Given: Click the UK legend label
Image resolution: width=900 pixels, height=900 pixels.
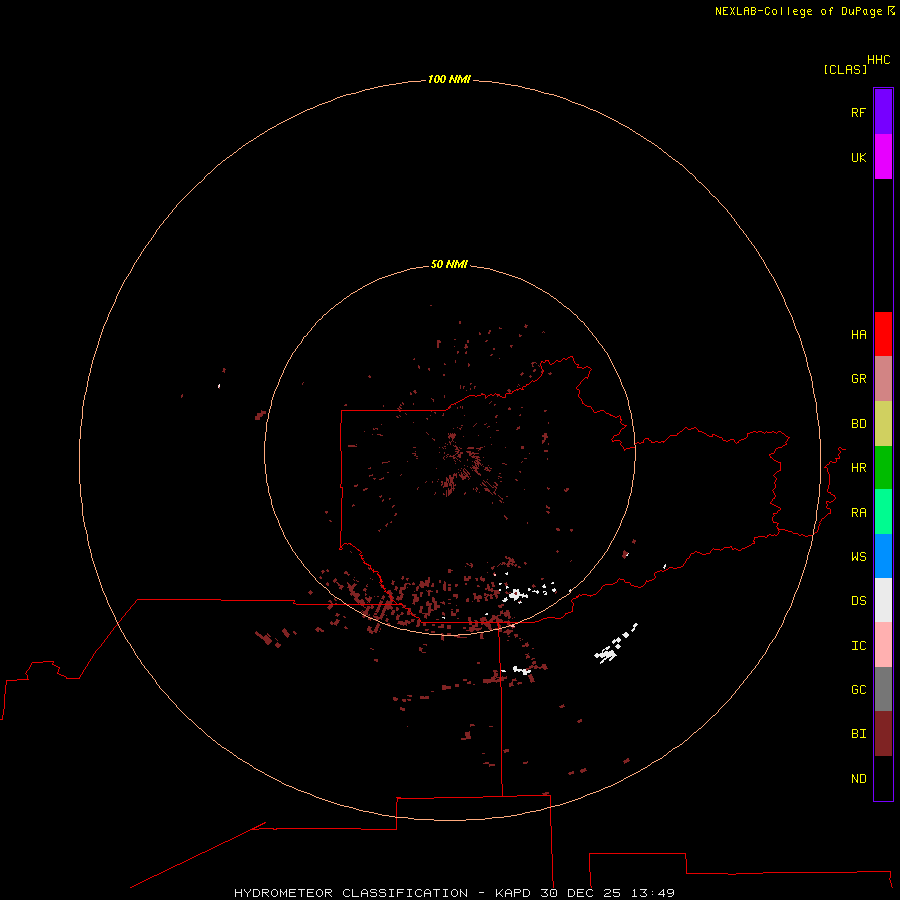Looking at the screenshot, I should [x=858, y=157].
